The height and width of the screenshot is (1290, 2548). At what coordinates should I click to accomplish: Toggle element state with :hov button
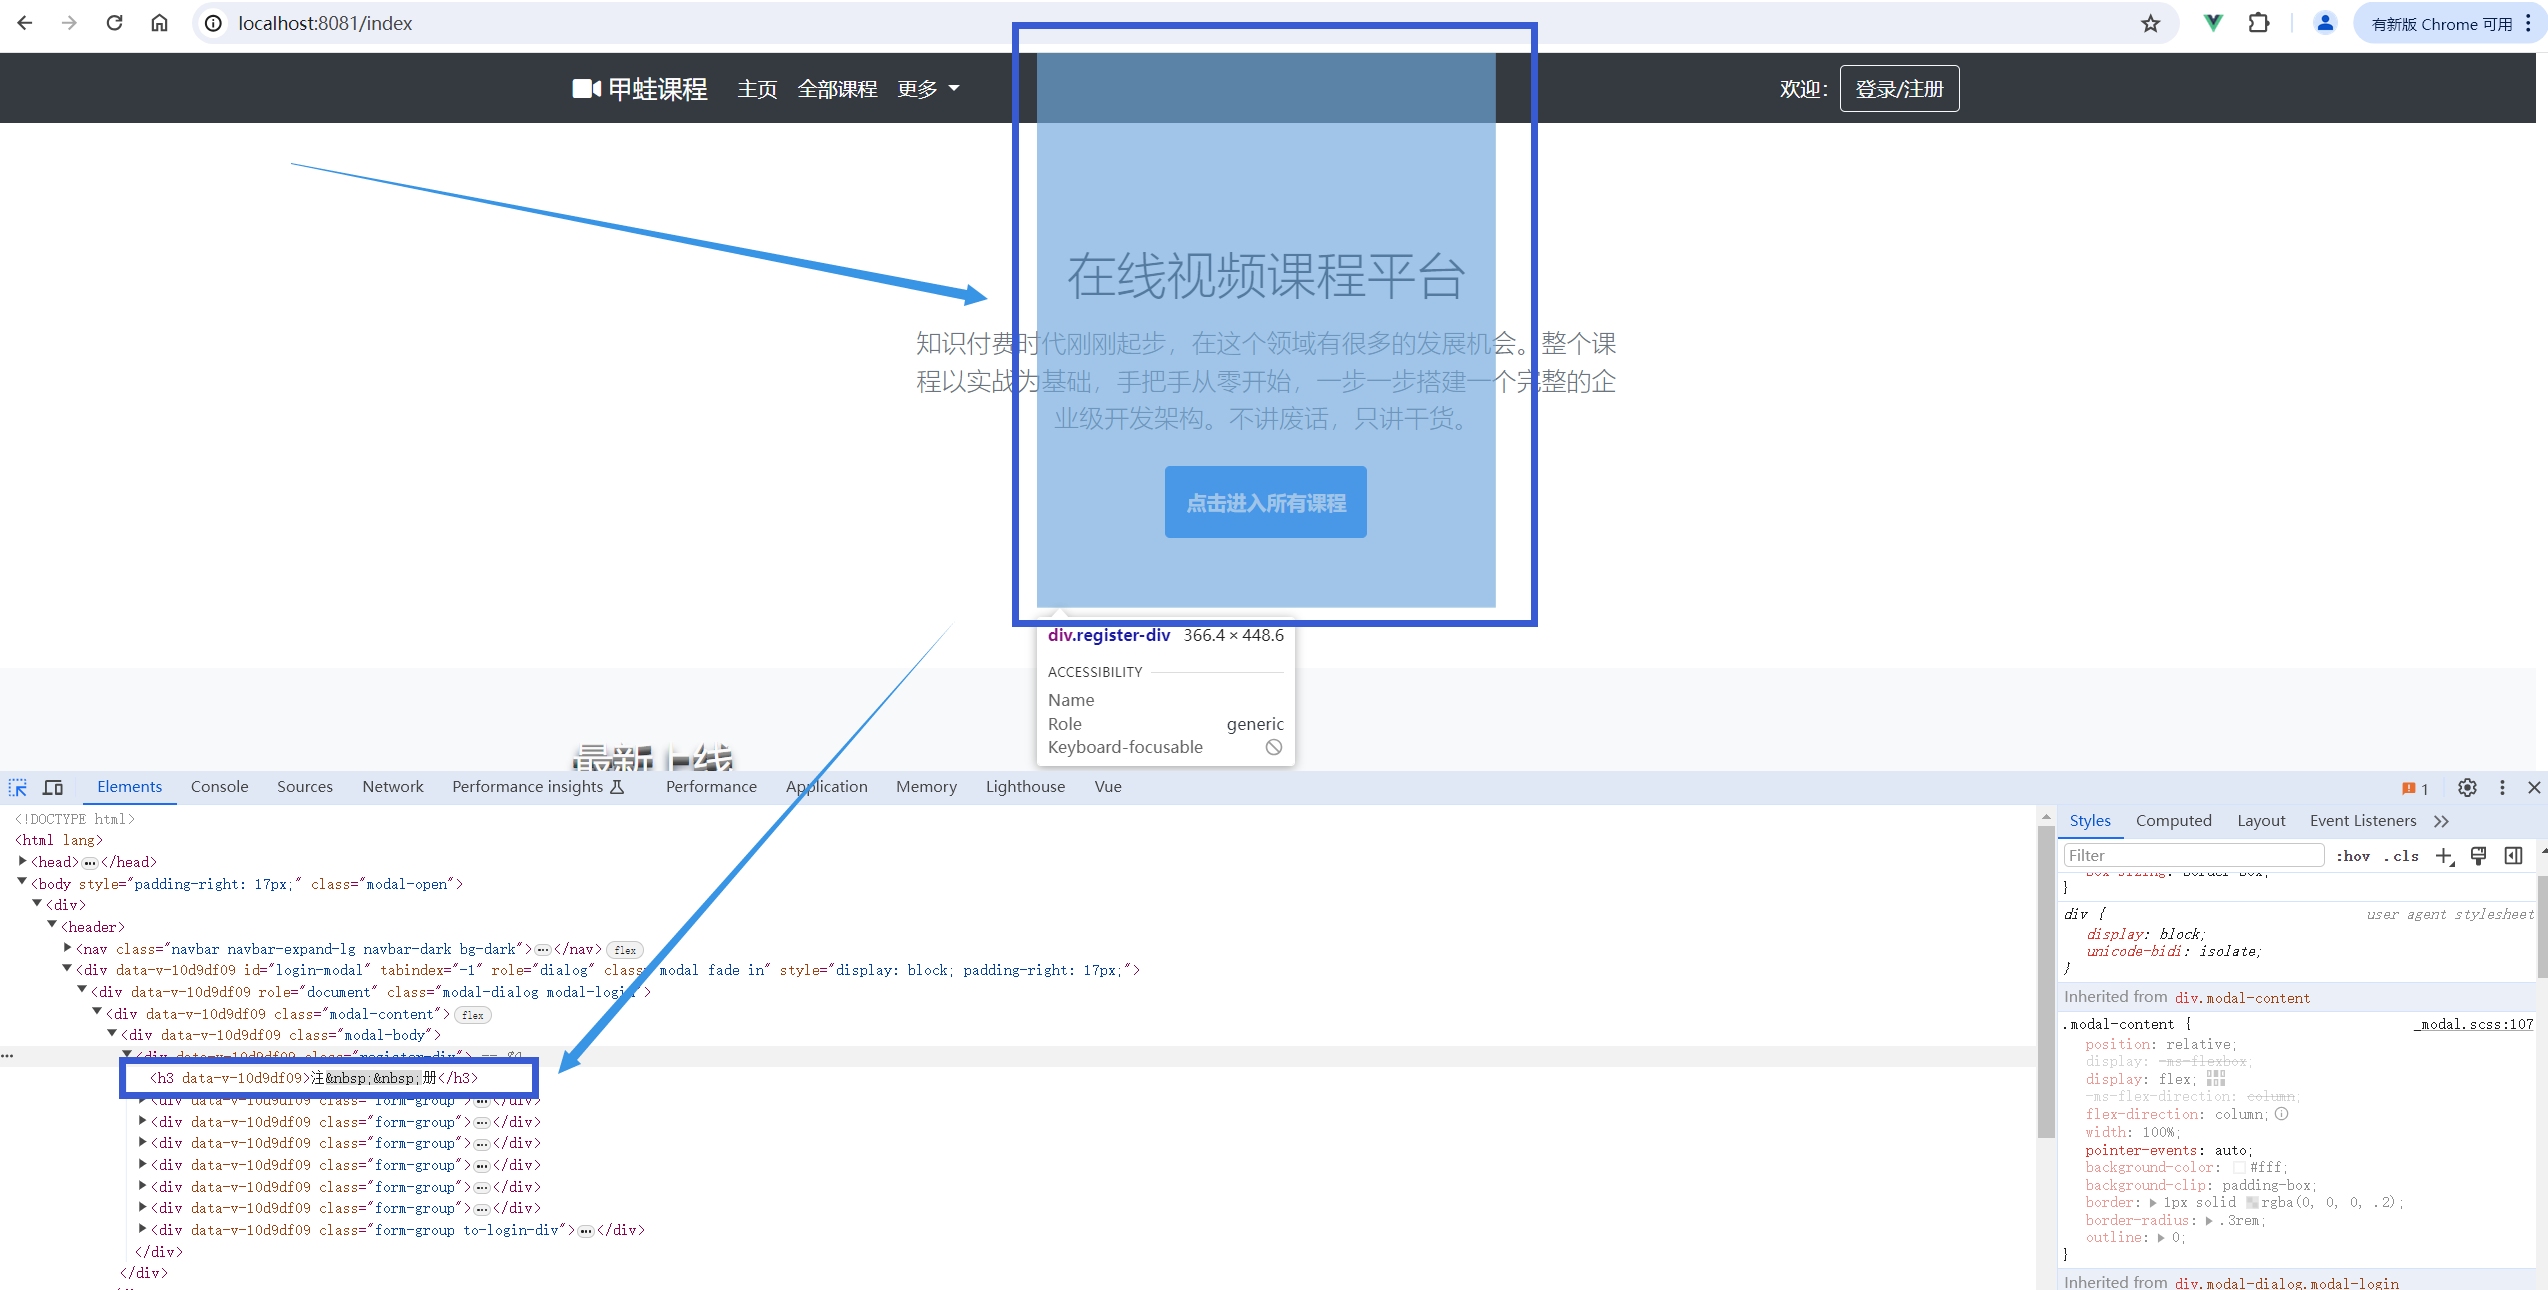(x=2354, y=856)
